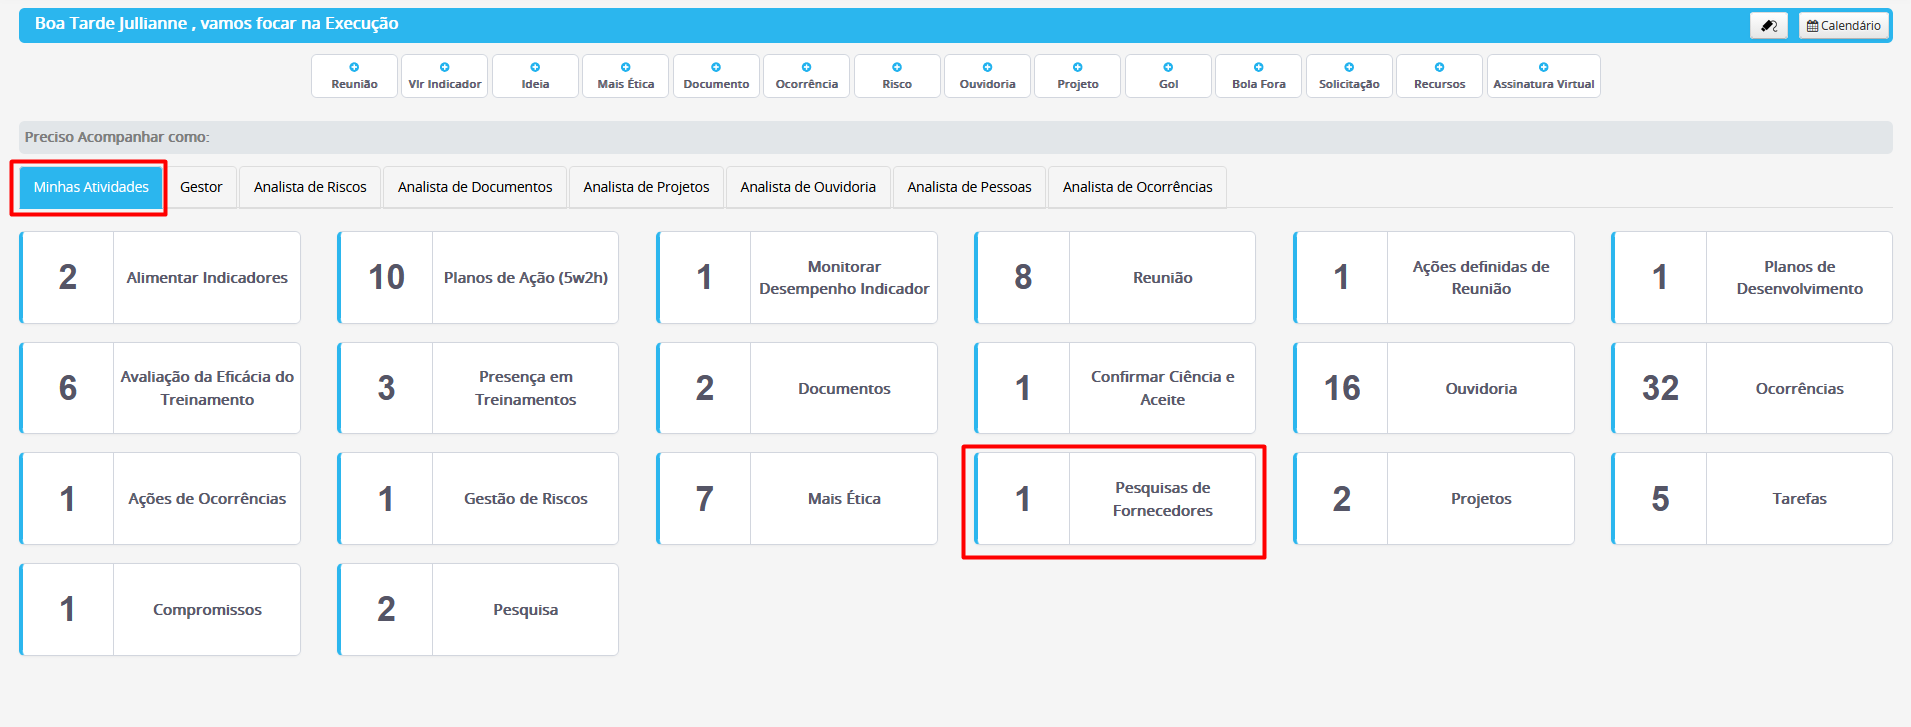Click the plus icon above Documento
The image size is (1911, 727).
(x=716, y=67)
